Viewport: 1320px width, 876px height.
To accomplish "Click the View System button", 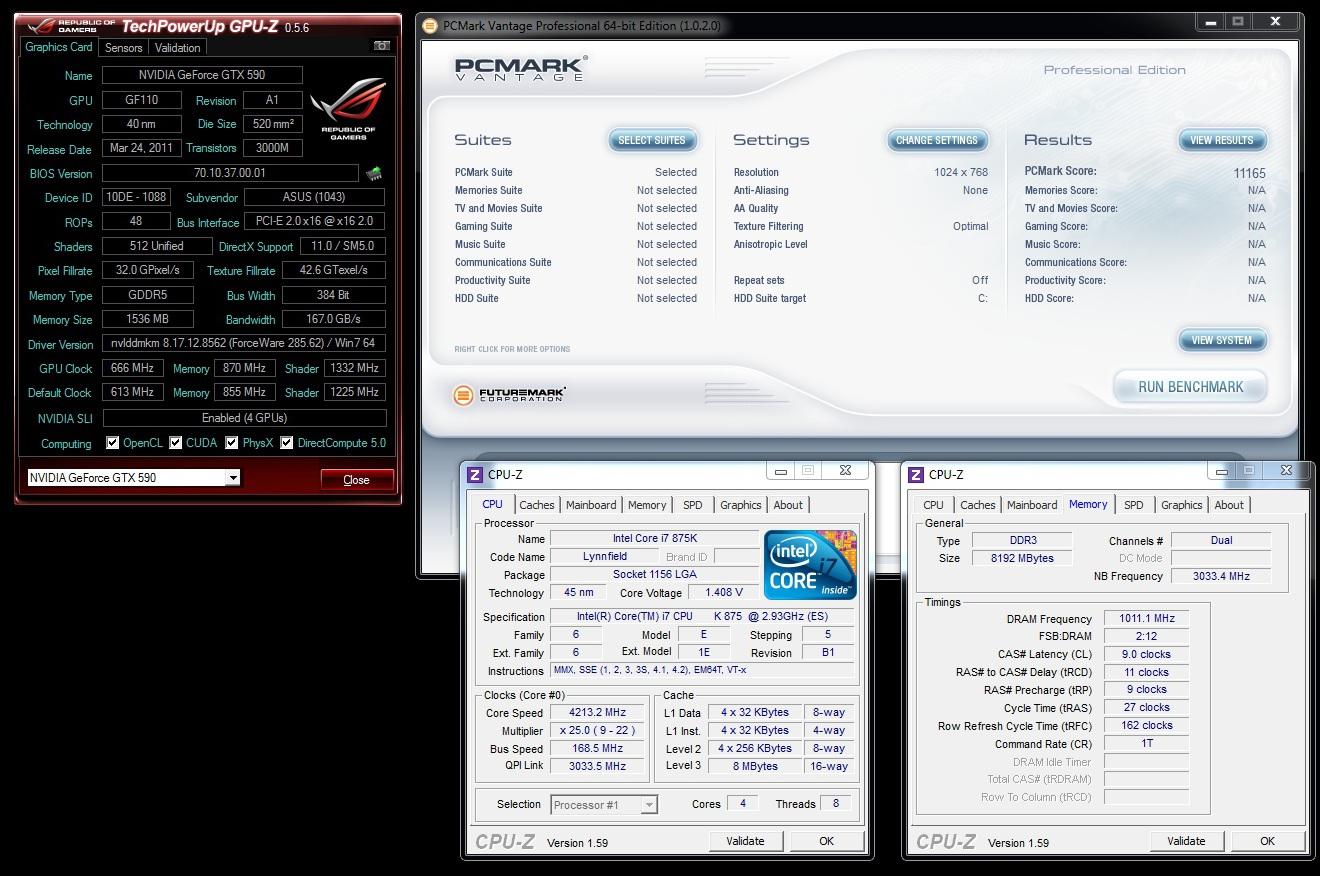I will point(1222,340).
